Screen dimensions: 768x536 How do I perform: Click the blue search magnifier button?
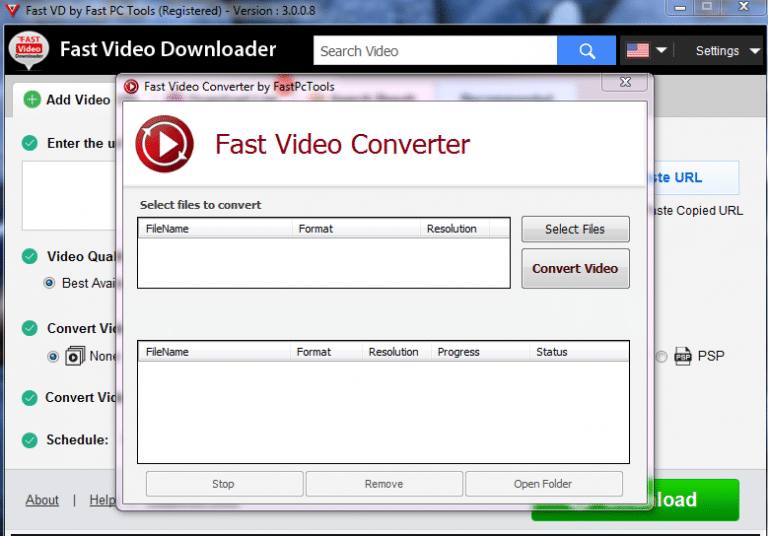point(586,50)
